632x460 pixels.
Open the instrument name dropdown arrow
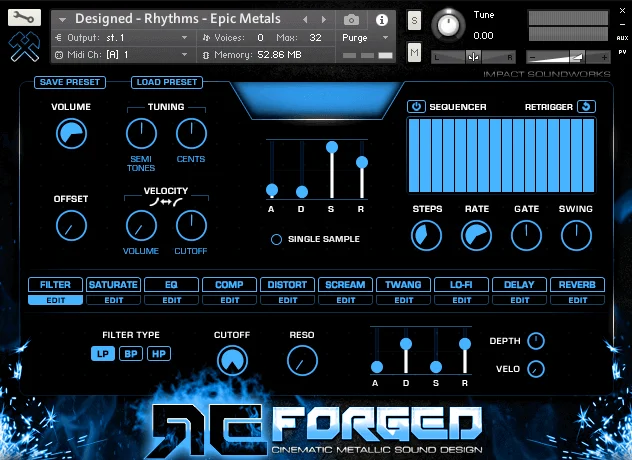pyautogui.click(x=62, y=19)
